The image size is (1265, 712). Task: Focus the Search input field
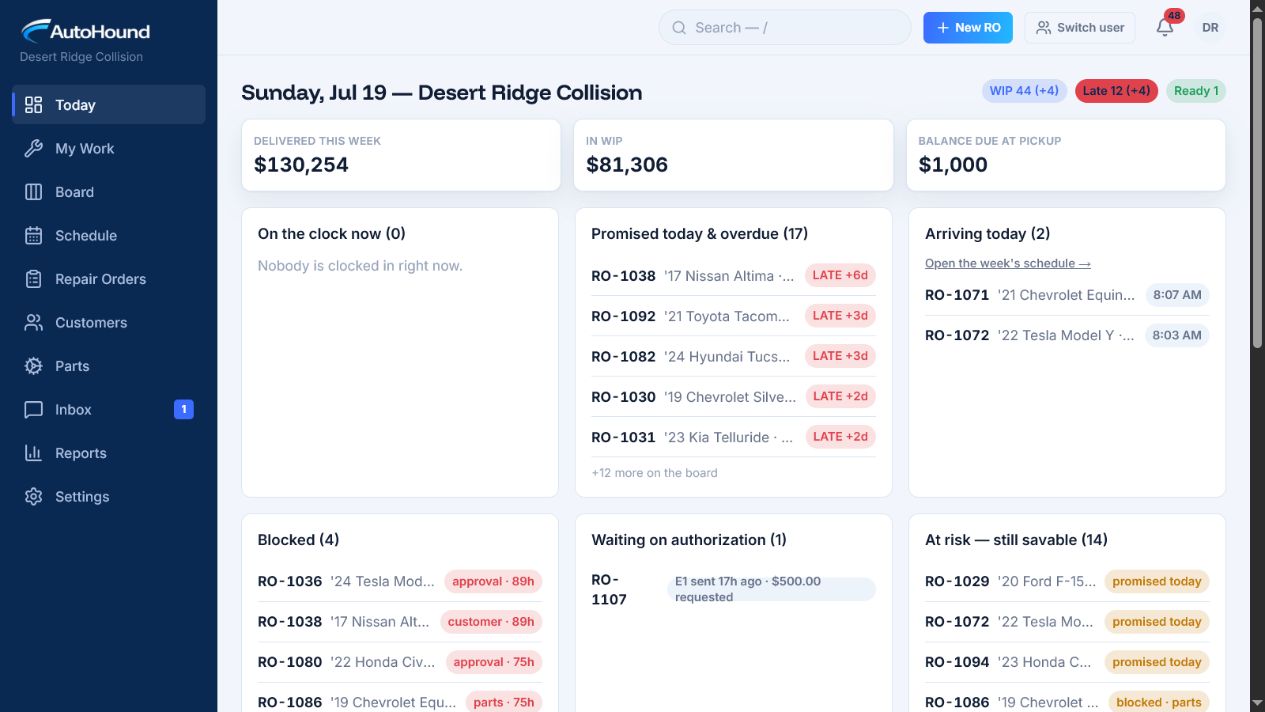click(x=785, y=28)
